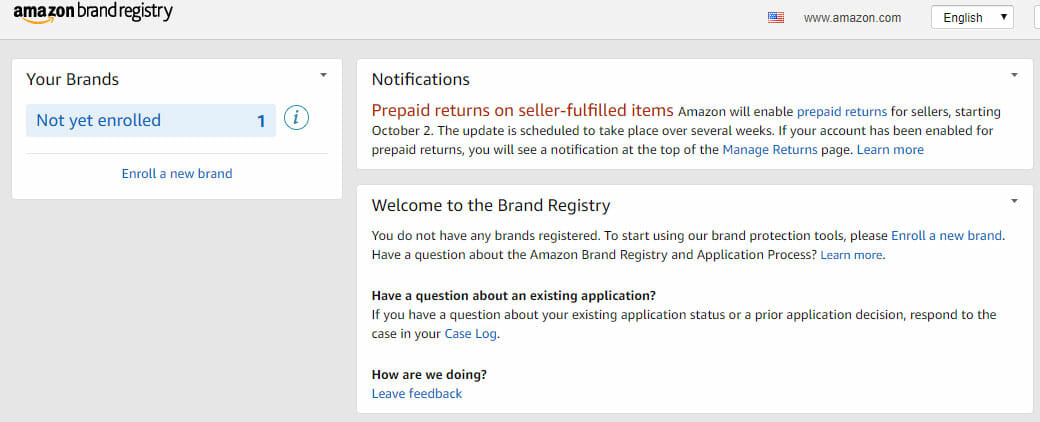The image size is (1040, 422).
Task: Click the Your Brands panel heading
Action: 72,80
